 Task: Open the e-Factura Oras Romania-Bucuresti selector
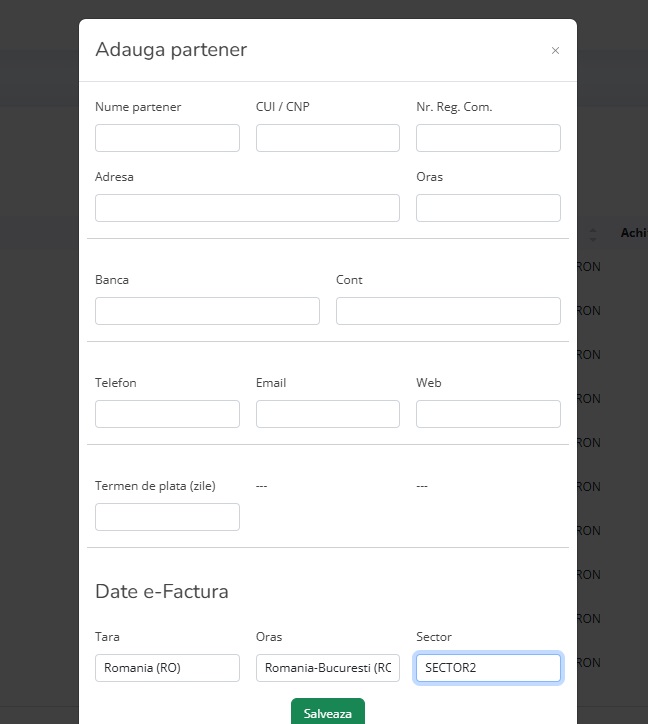327,668
